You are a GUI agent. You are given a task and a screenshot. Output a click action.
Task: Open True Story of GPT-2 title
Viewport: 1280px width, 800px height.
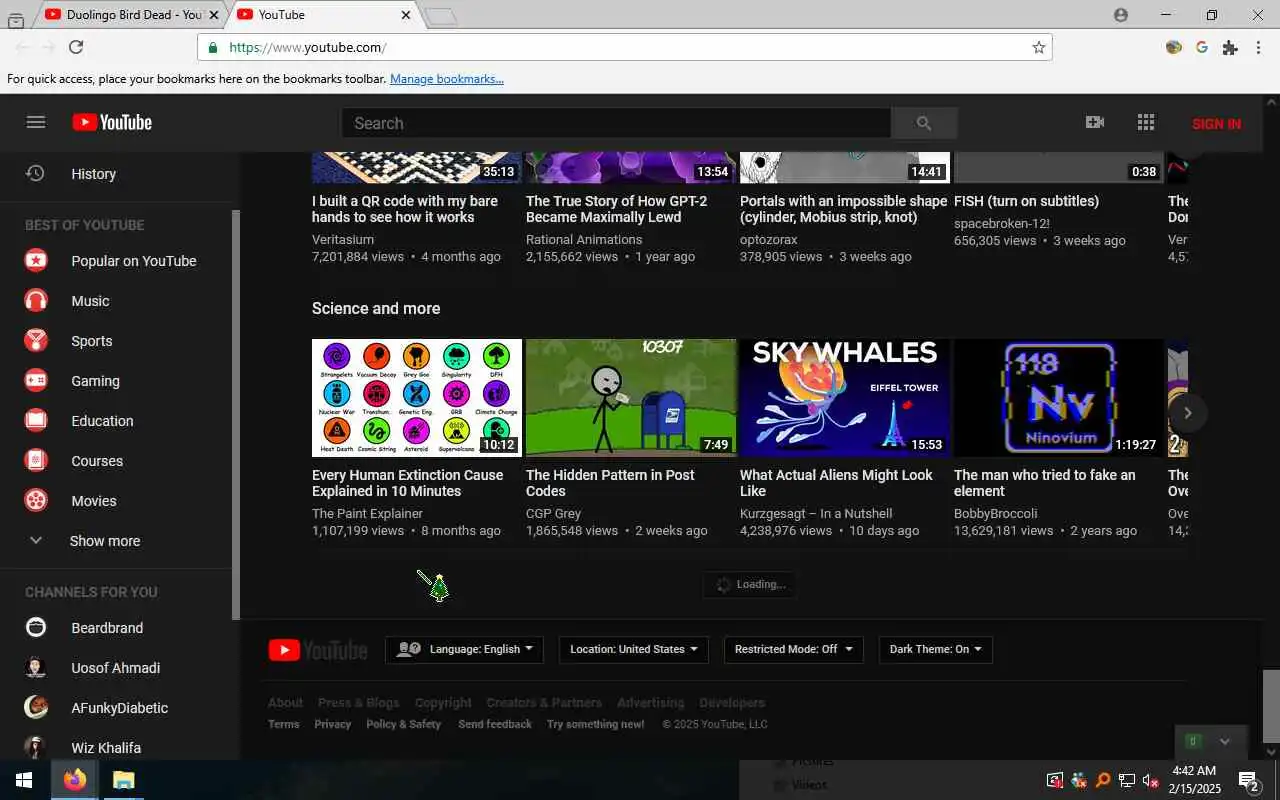tap(616, 209)
